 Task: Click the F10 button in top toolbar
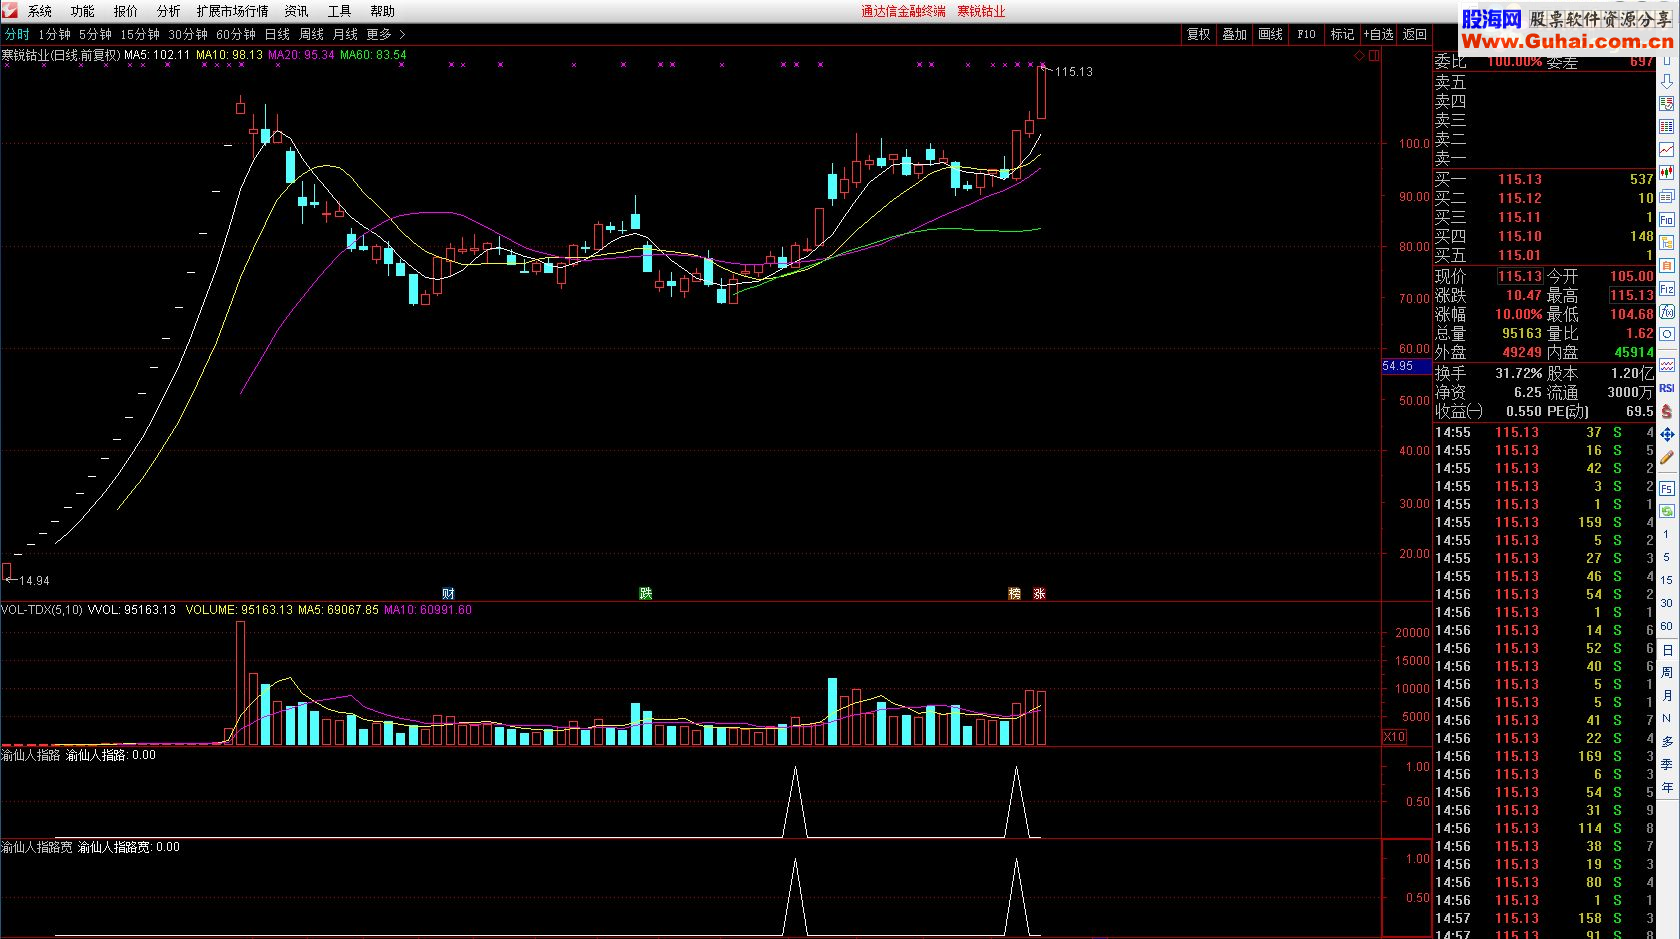tap(1307, 34)
